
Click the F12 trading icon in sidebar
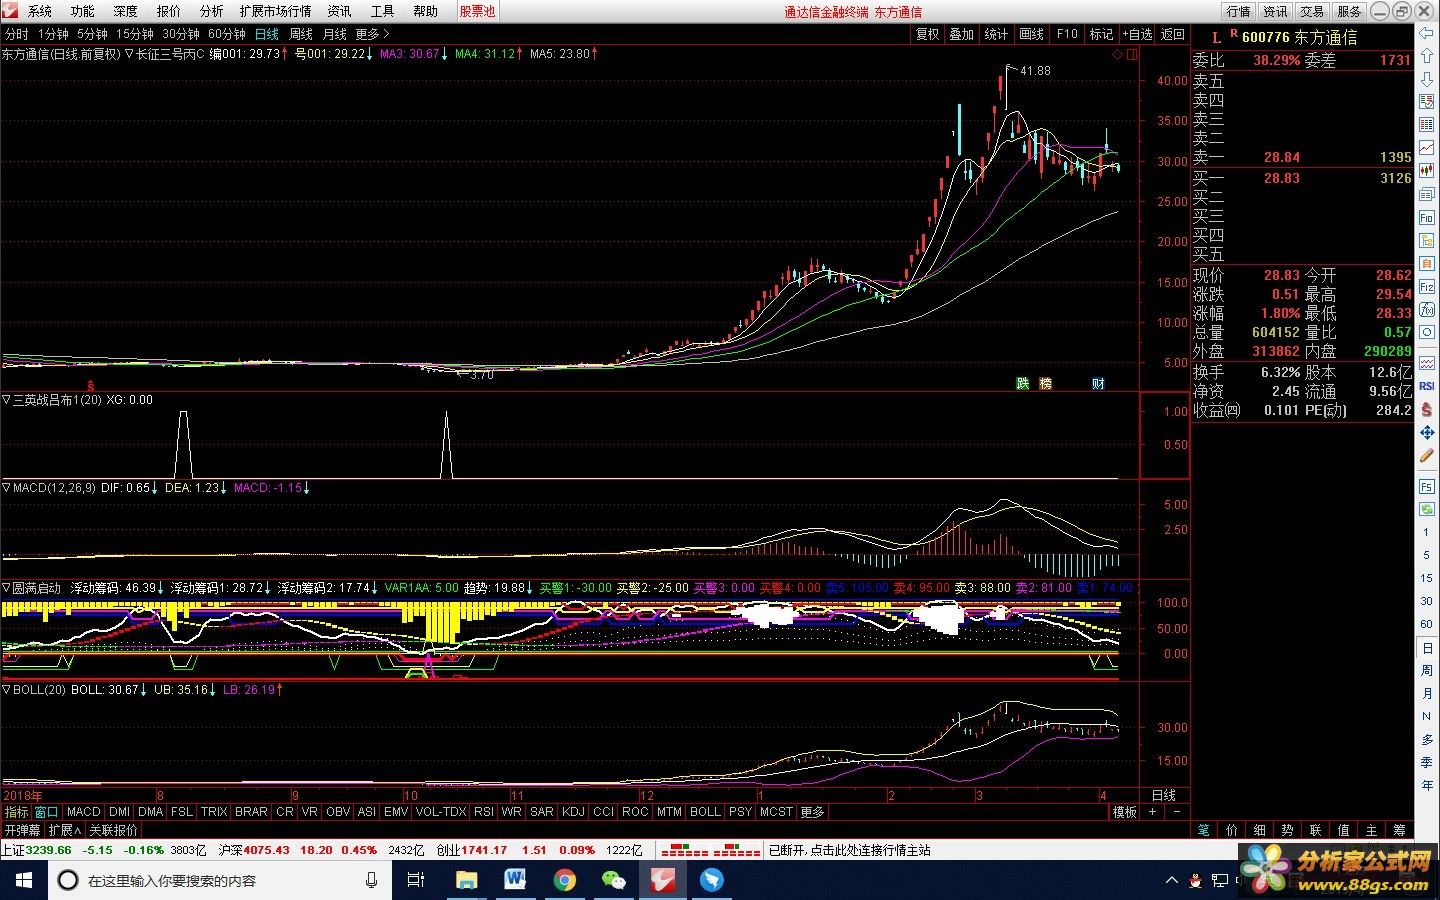1427,286
